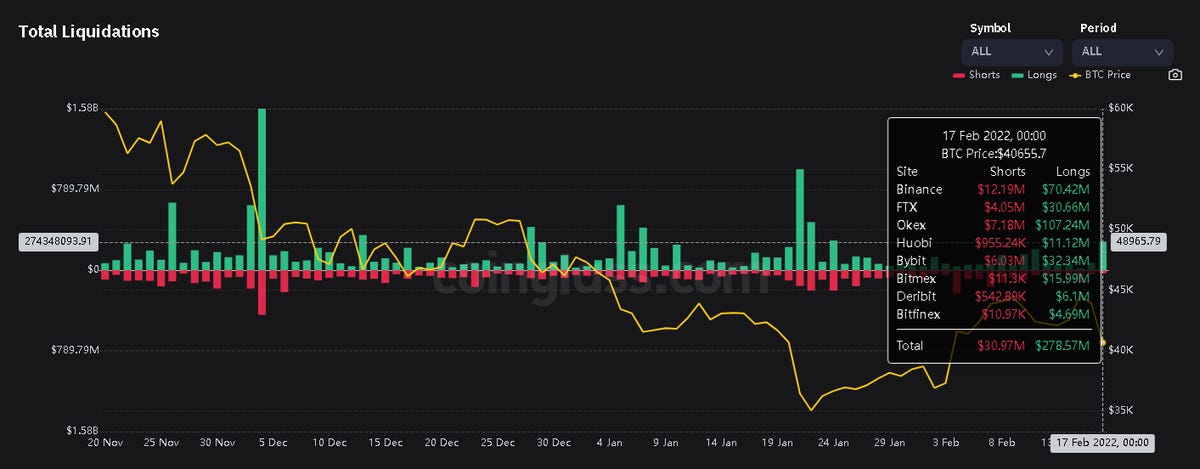Viewport: 1200px width, 469px height.
Task: Click the 274348093.91 crosshair value label
Action: [58, 241]
